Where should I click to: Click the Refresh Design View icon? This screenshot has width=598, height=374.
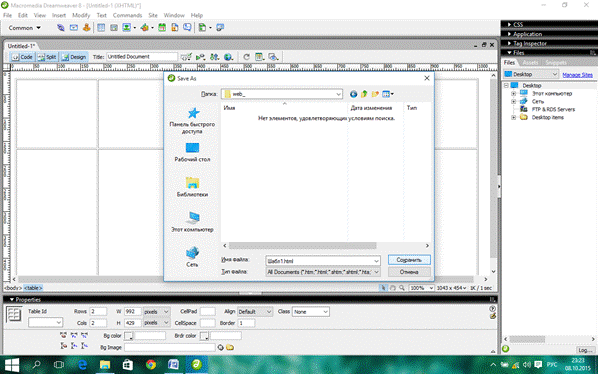246,57
